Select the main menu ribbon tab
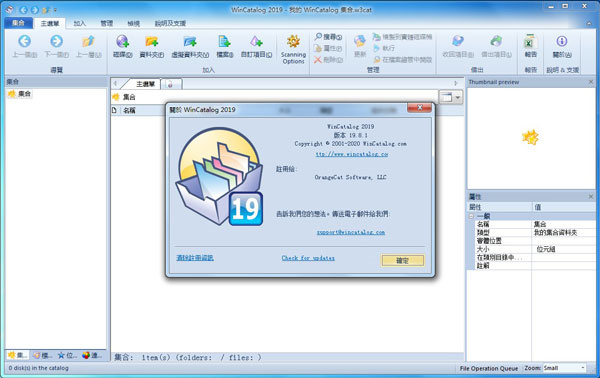The height and width of the screenshot is (378, 600). pyautogui.click(x=50, y=23)
